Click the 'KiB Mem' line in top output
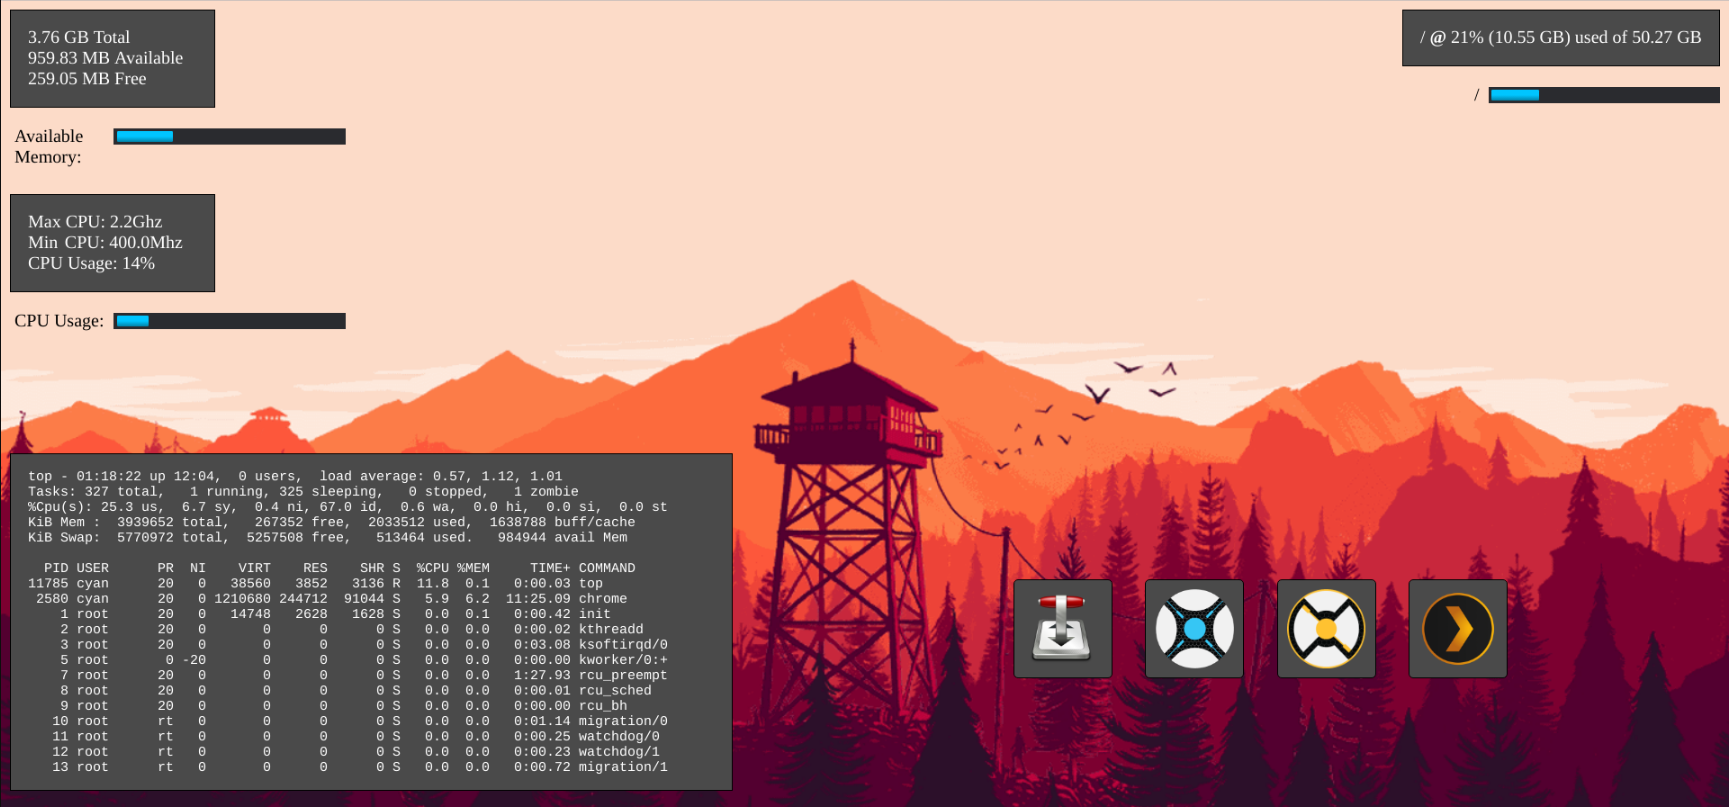This screenshot has width=1729, height=807. pyautogui.click(x=331, y=522)
